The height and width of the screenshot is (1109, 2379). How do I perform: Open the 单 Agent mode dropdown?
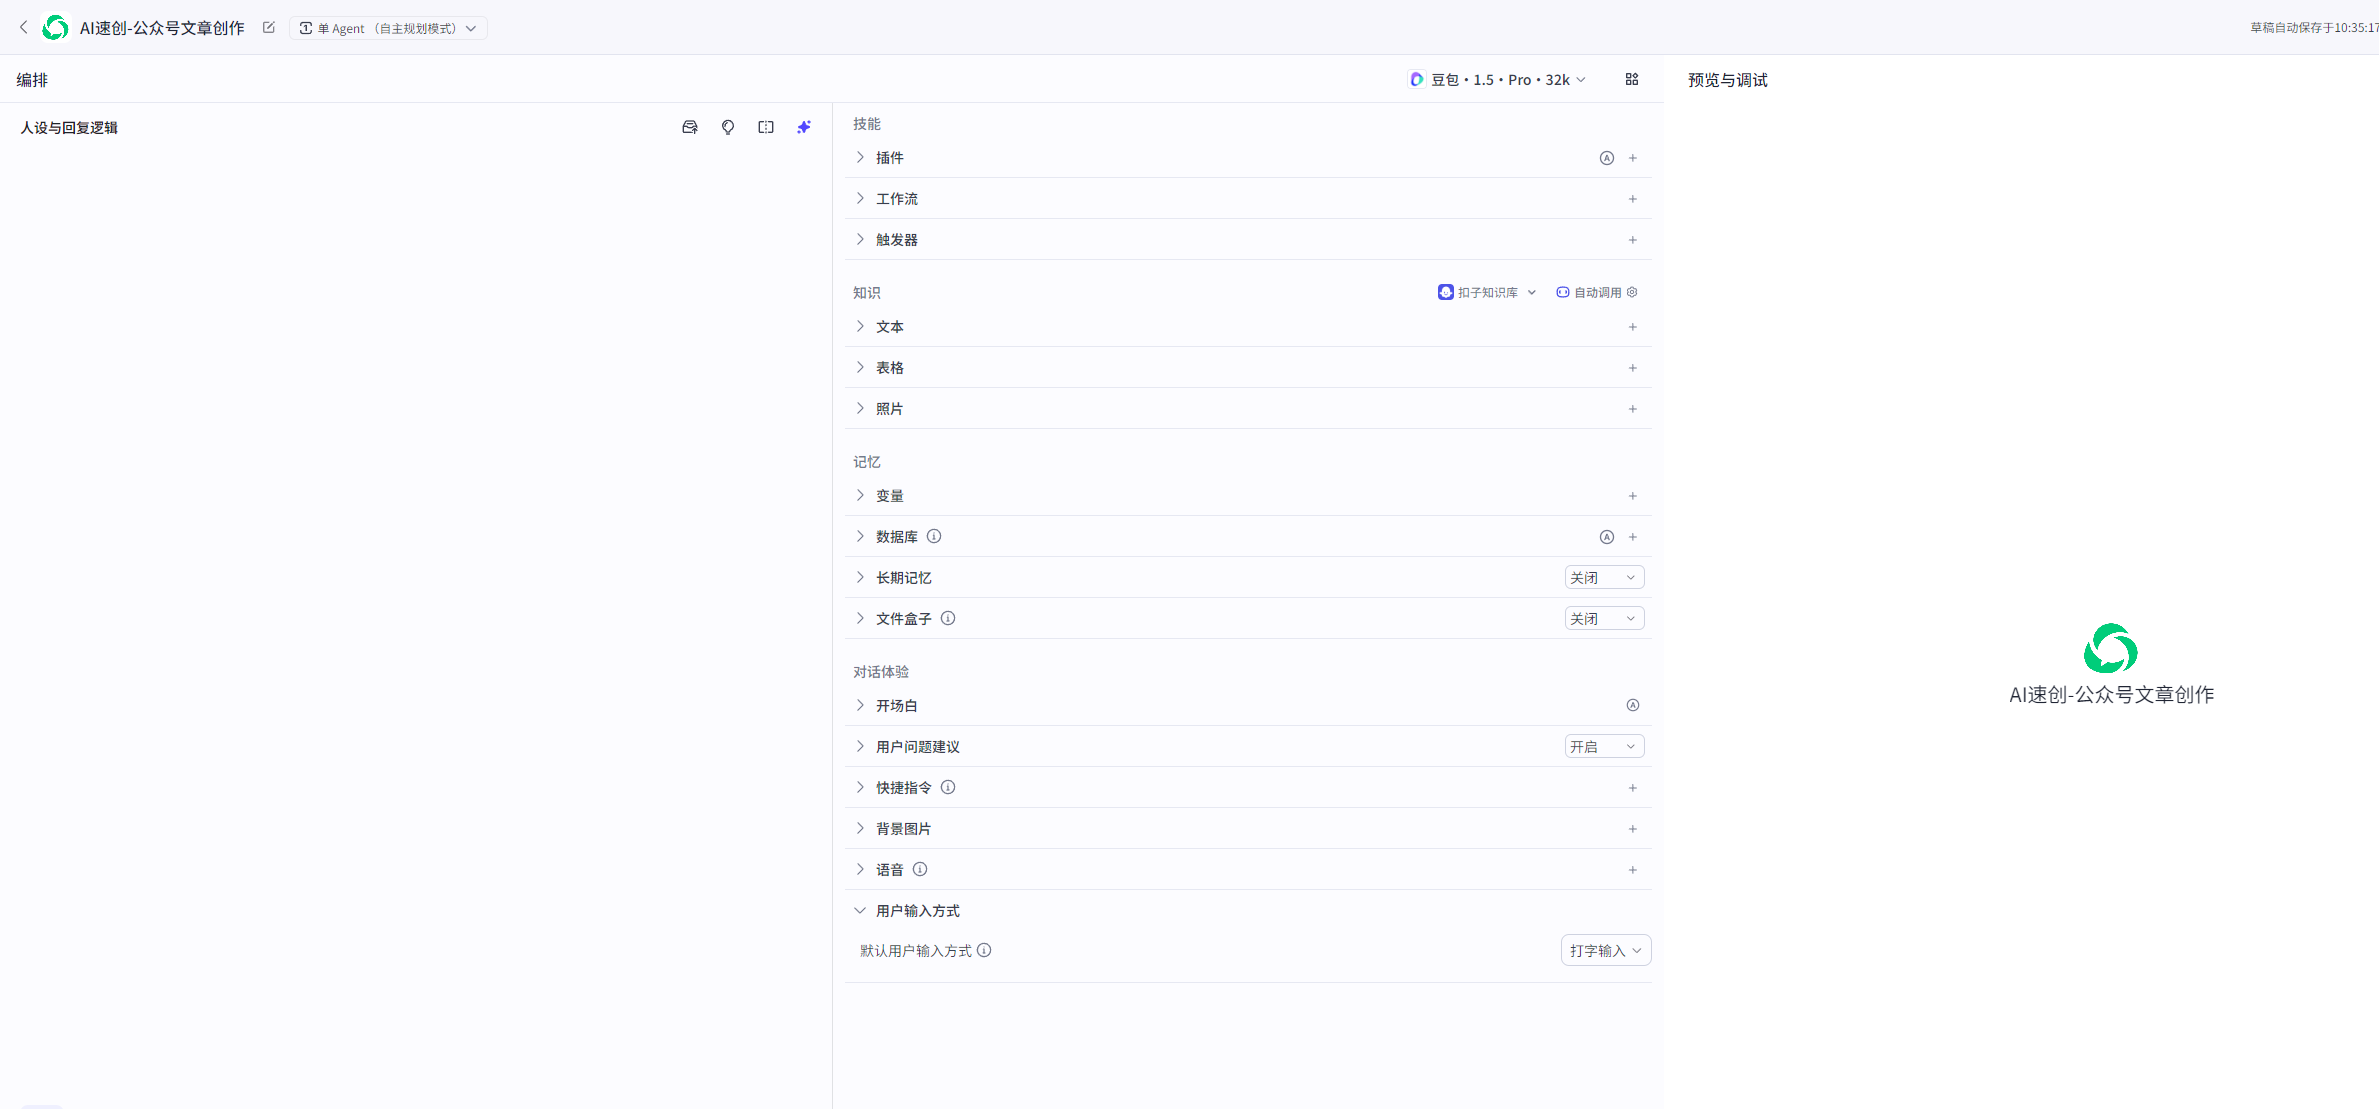[x=388, y=28]
